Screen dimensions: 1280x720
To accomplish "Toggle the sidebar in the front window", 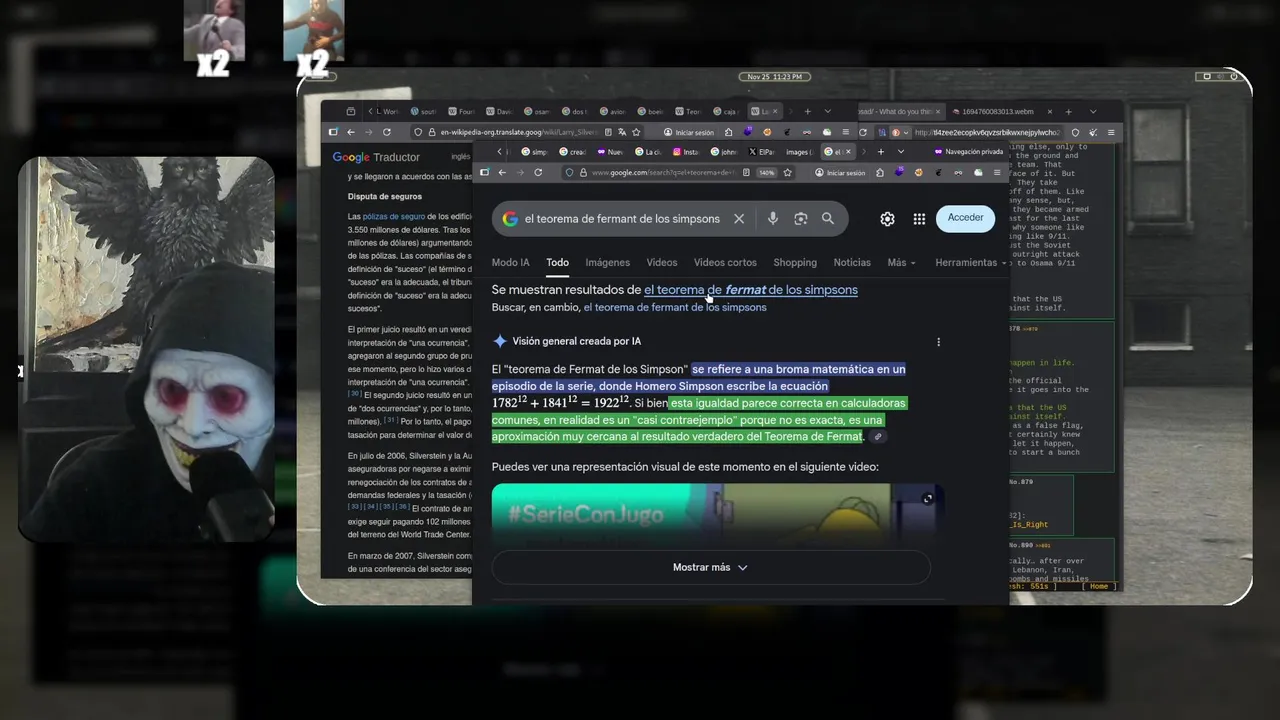I will pos(485,172).
